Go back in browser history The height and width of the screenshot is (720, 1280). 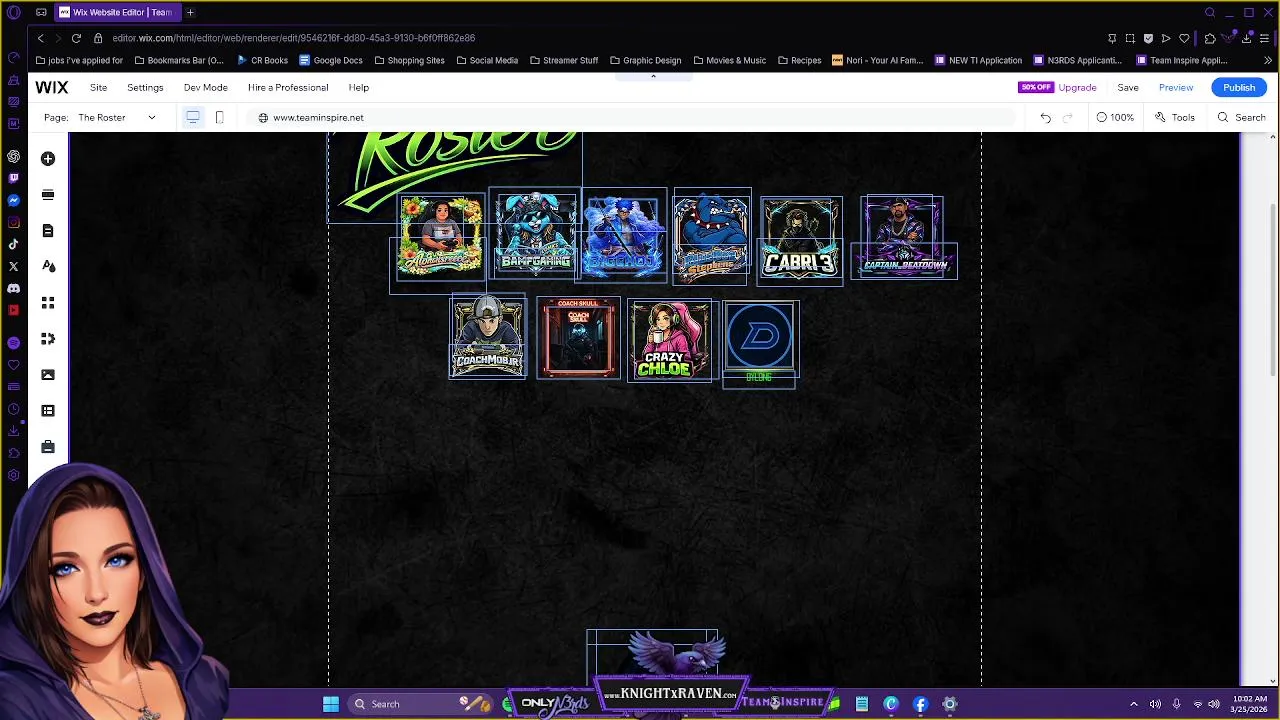point(40,38)
